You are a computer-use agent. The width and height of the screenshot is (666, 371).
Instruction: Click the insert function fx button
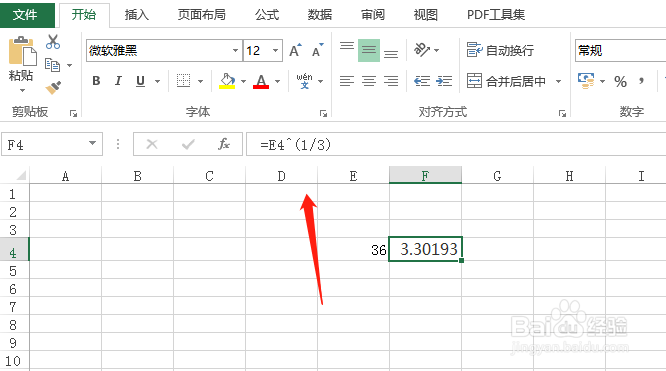[224, 144]
